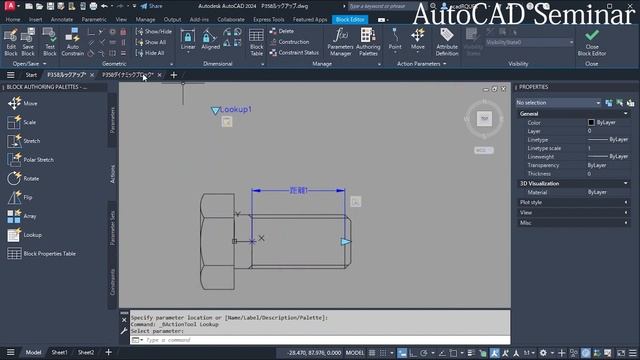Apply Auto Constrain
640x360 pixels.
click(x=73, y=42)
